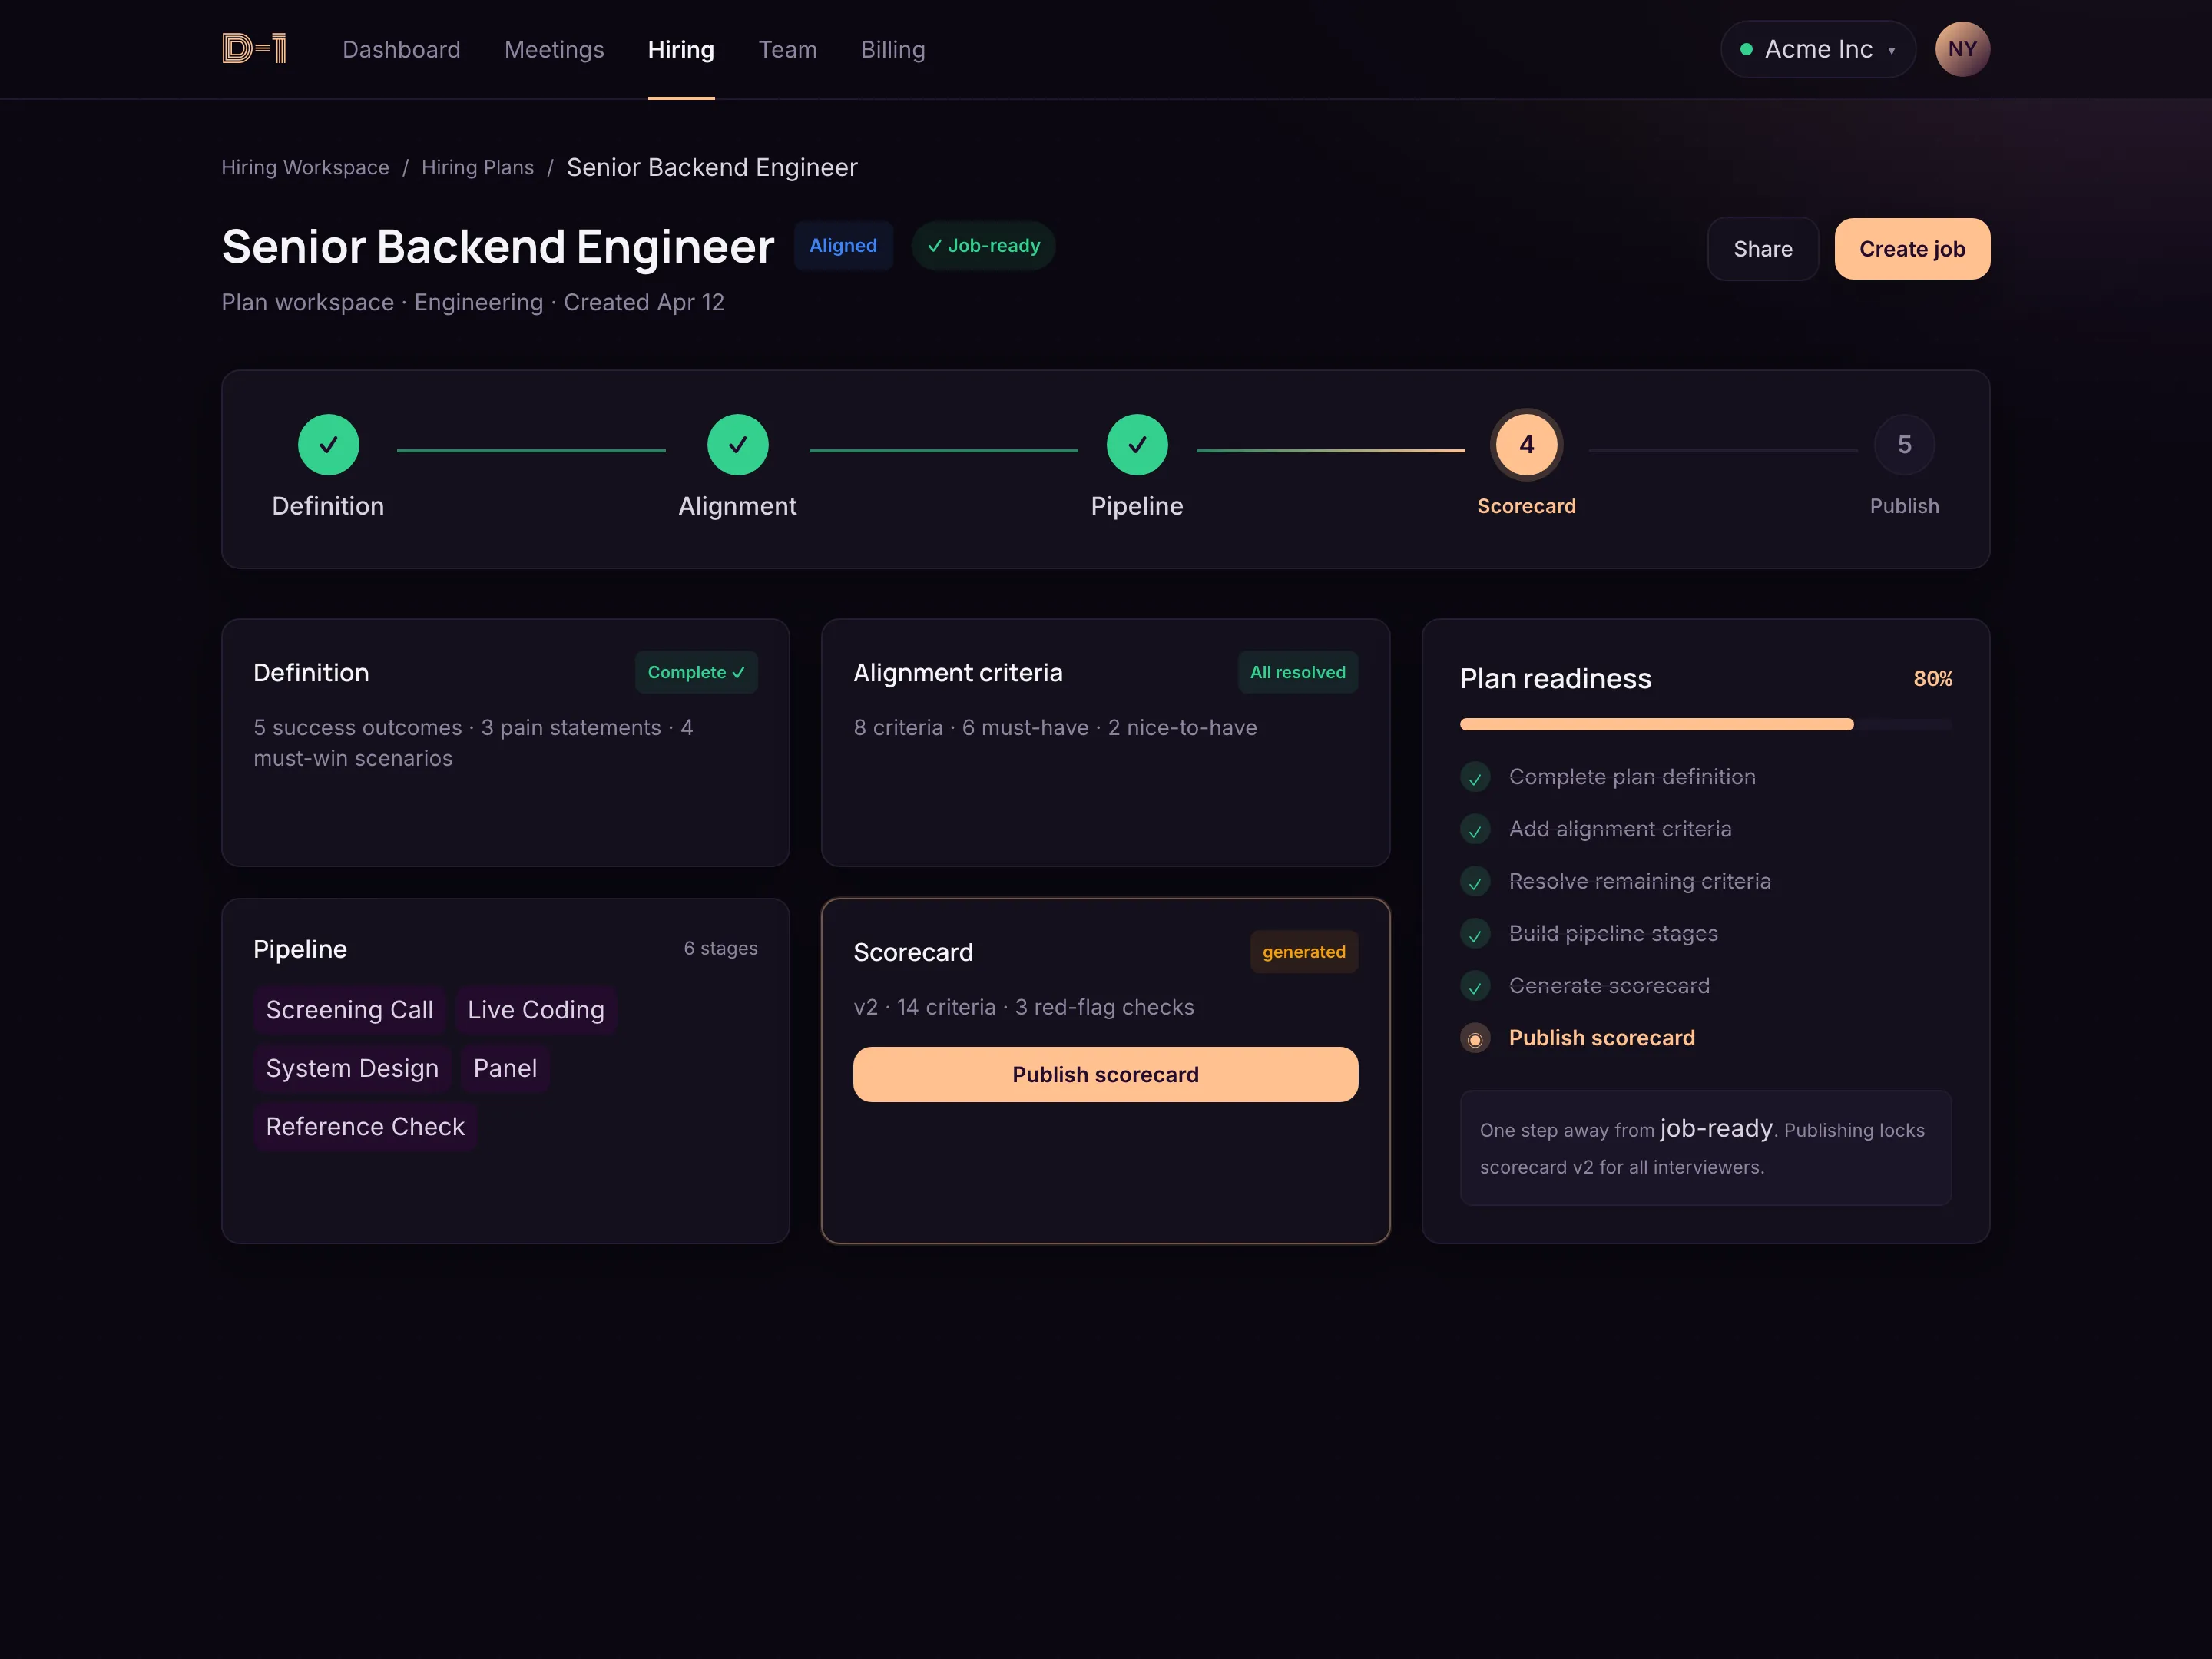Switch to the Team tab

coord(787,49)
